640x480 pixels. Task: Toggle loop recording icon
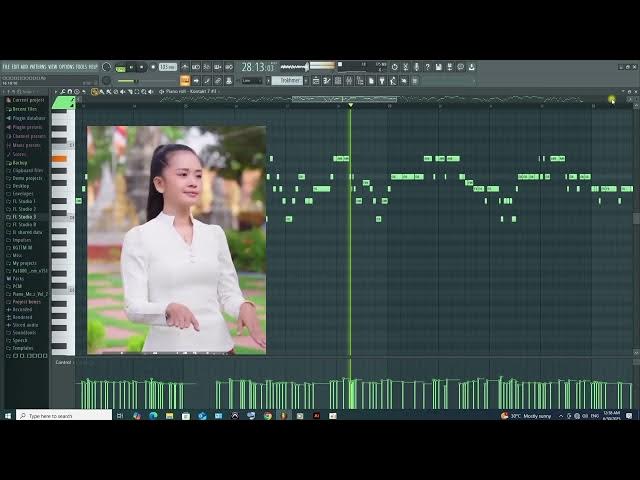tap(229, 67)
